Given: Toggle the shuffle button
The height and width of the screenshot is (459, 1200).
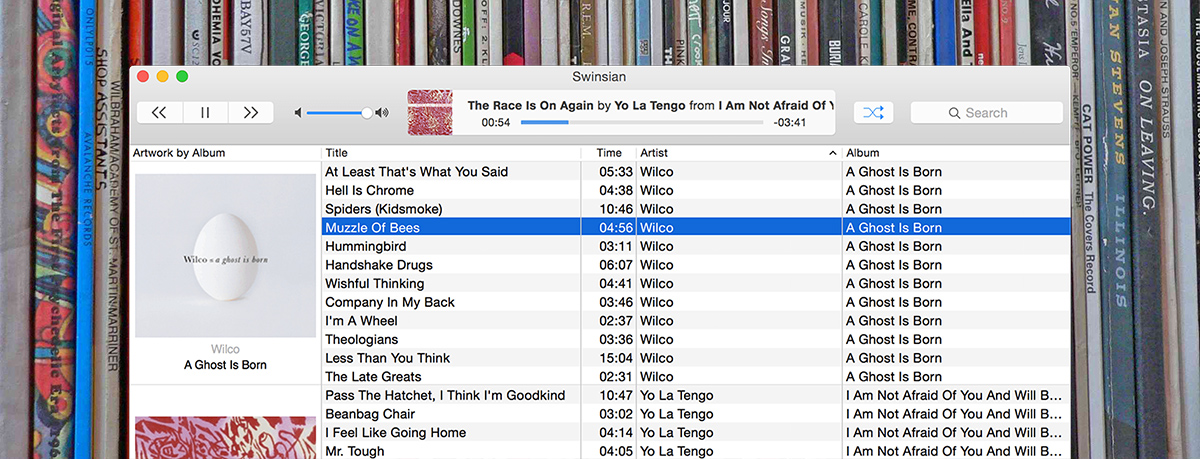Looking at the screenshot, I should [874, 113].
